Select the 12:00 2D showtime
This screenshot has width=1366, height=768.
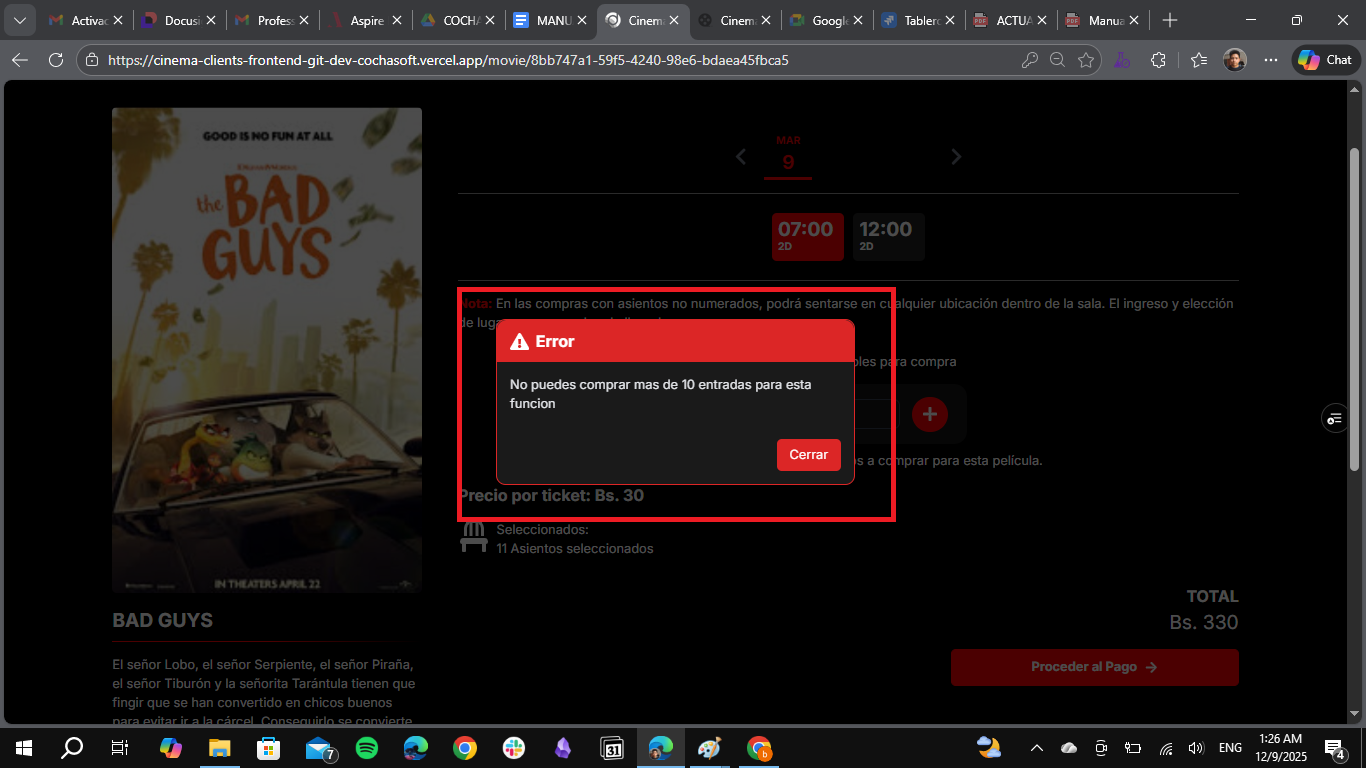click(x=887, y=236)
